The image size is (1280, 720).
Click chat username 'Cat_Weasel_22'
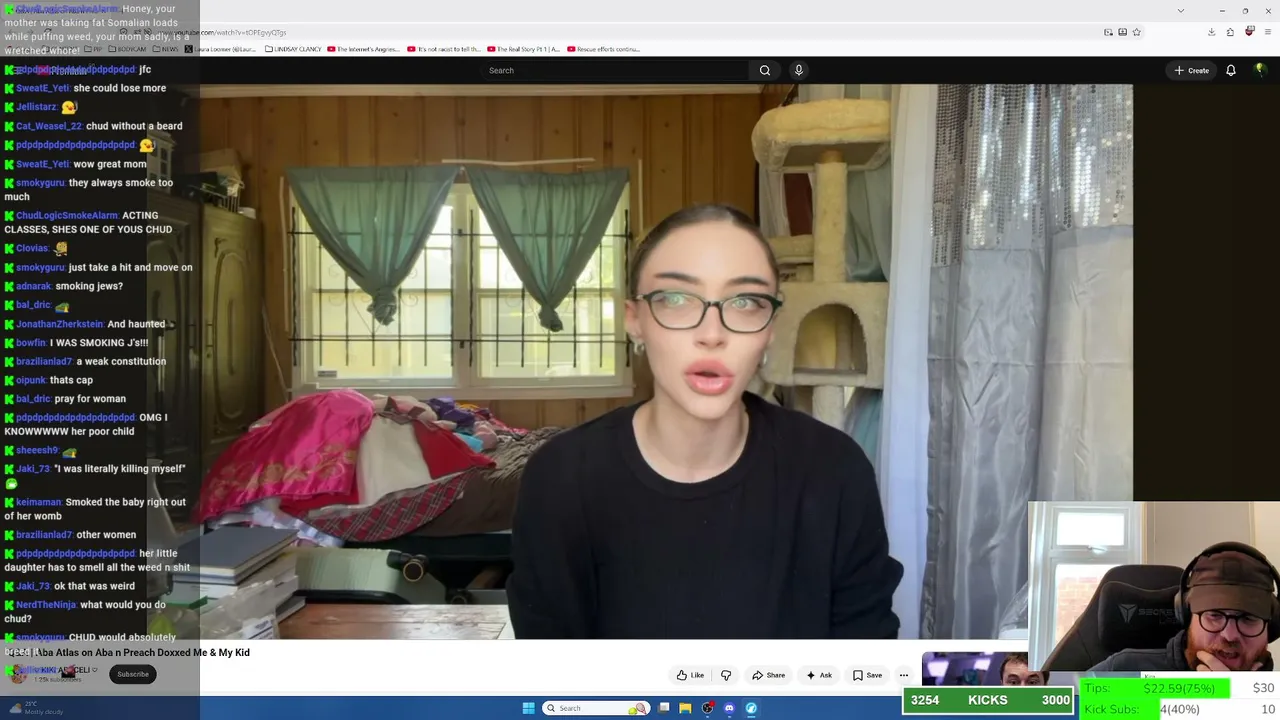pyautogui.click(x=48, y=126)
